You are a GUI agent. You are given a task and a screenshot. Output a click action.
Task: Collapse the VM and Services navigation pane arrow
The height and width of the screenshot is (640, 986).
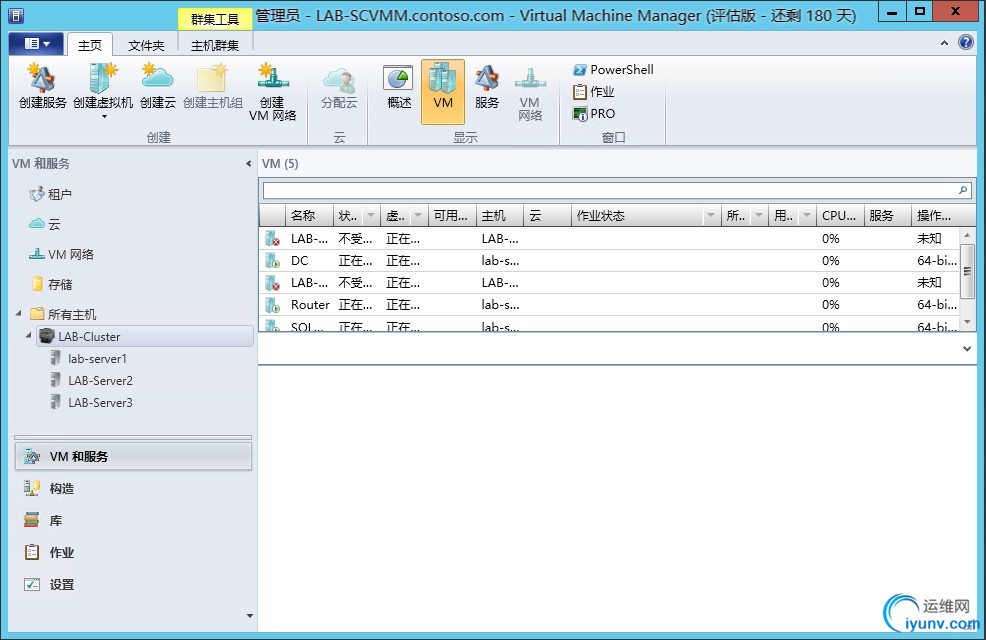click(x=248, y=164)
